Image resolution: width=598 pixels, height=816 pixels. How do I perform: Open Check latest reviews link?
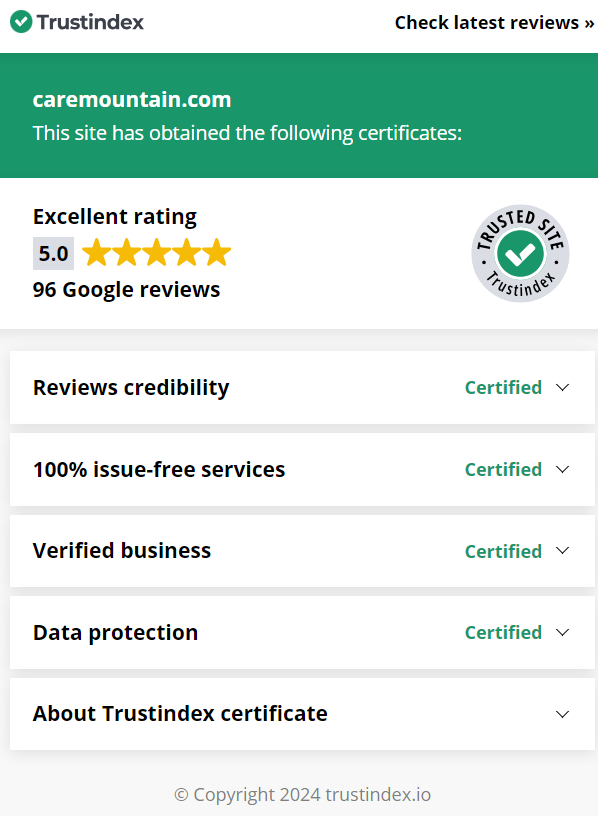pyautogui.click(x=494, y=22)
